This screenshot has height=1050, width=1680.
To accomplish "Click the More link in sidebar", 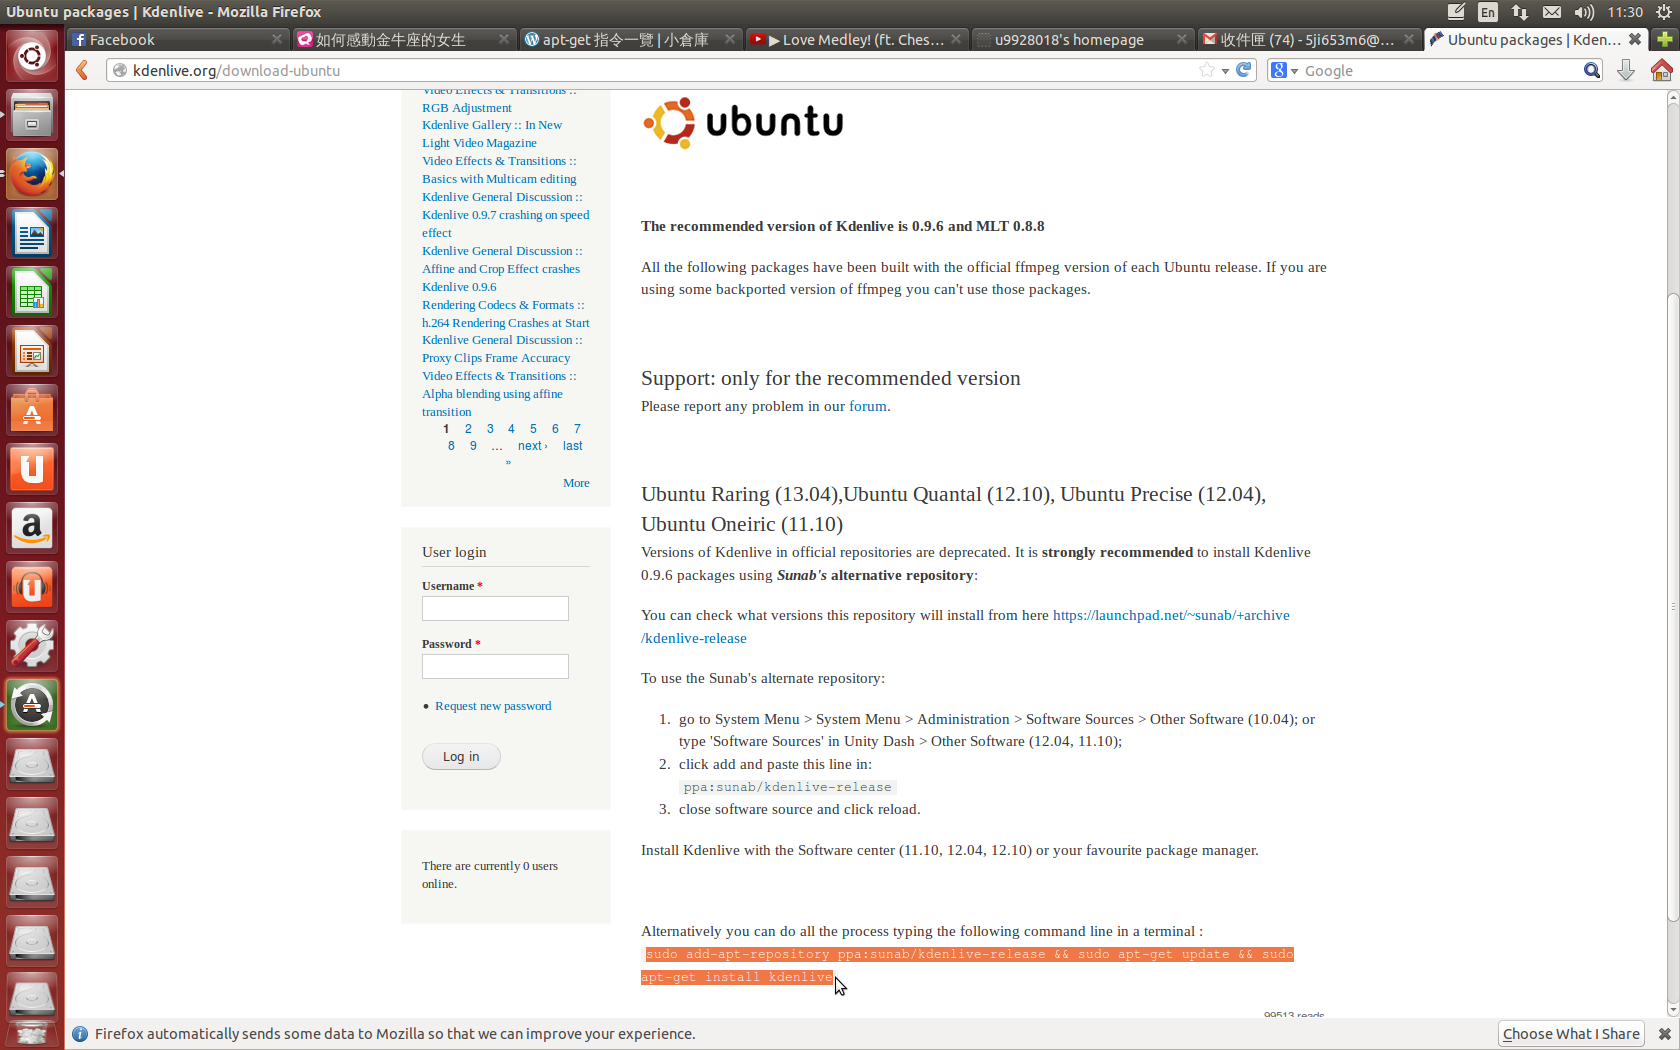I will click(576, 483).
